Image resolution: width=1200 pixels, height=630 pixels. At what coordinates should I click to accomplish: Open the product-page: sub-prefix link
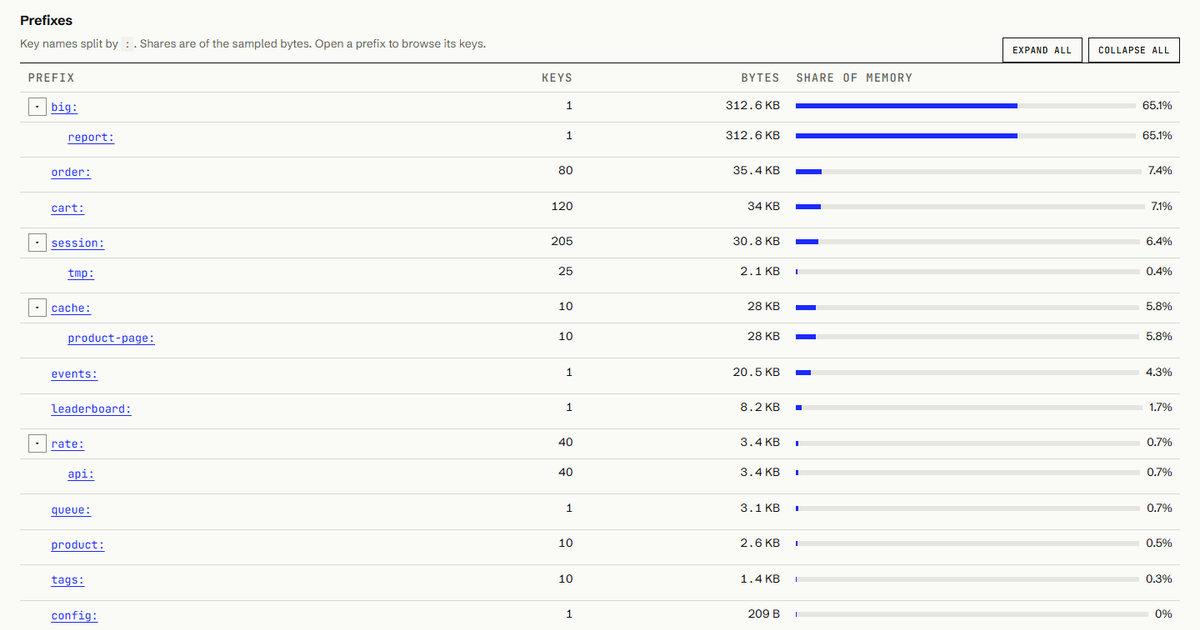pos(111,338)
